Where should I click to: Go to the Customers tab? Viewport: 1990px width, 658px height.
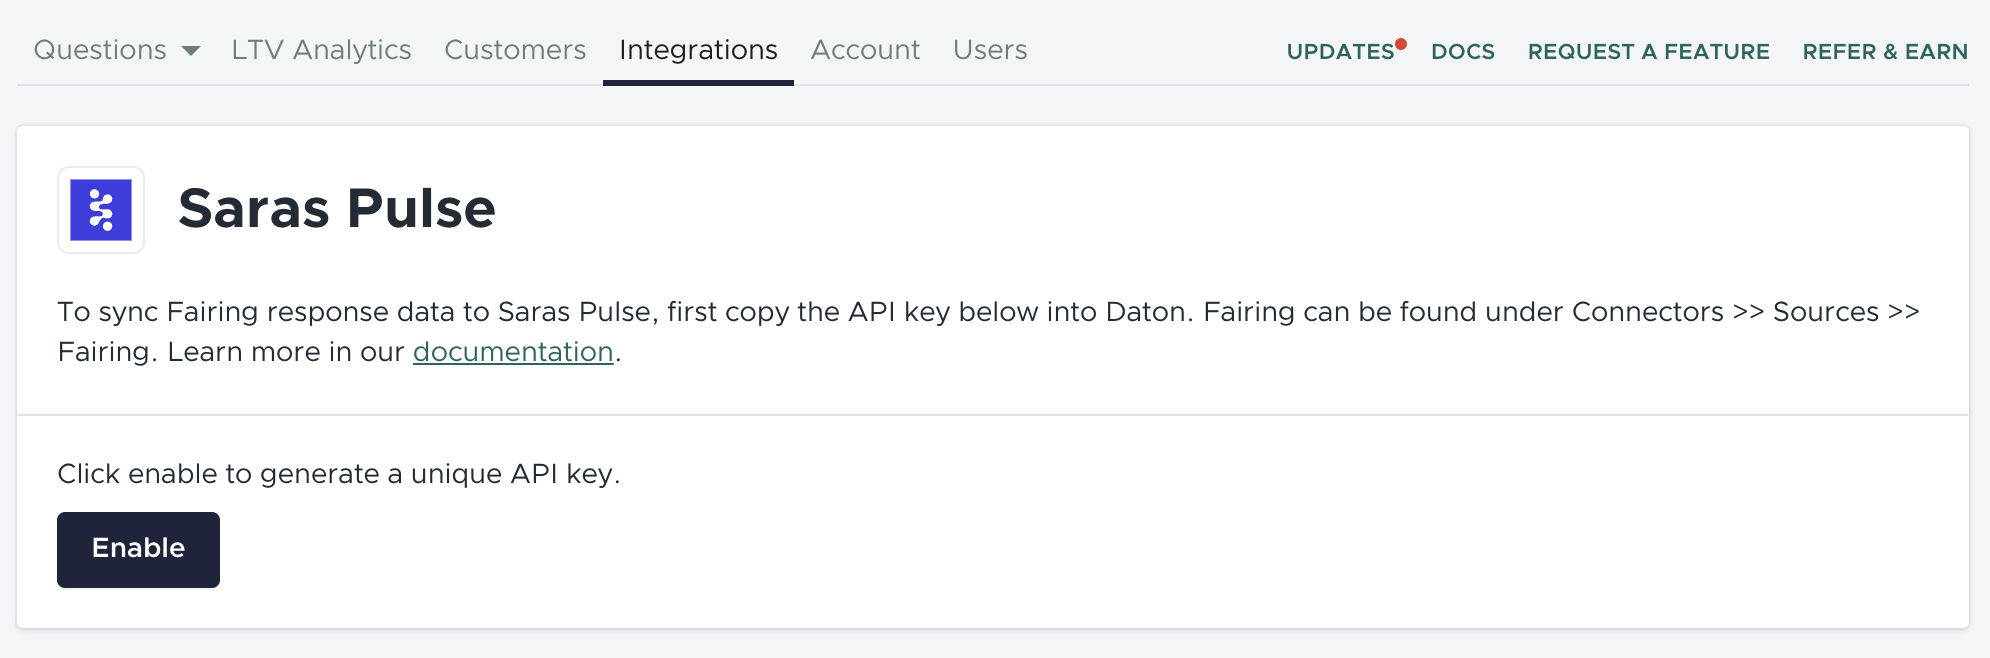coord(515,50)
